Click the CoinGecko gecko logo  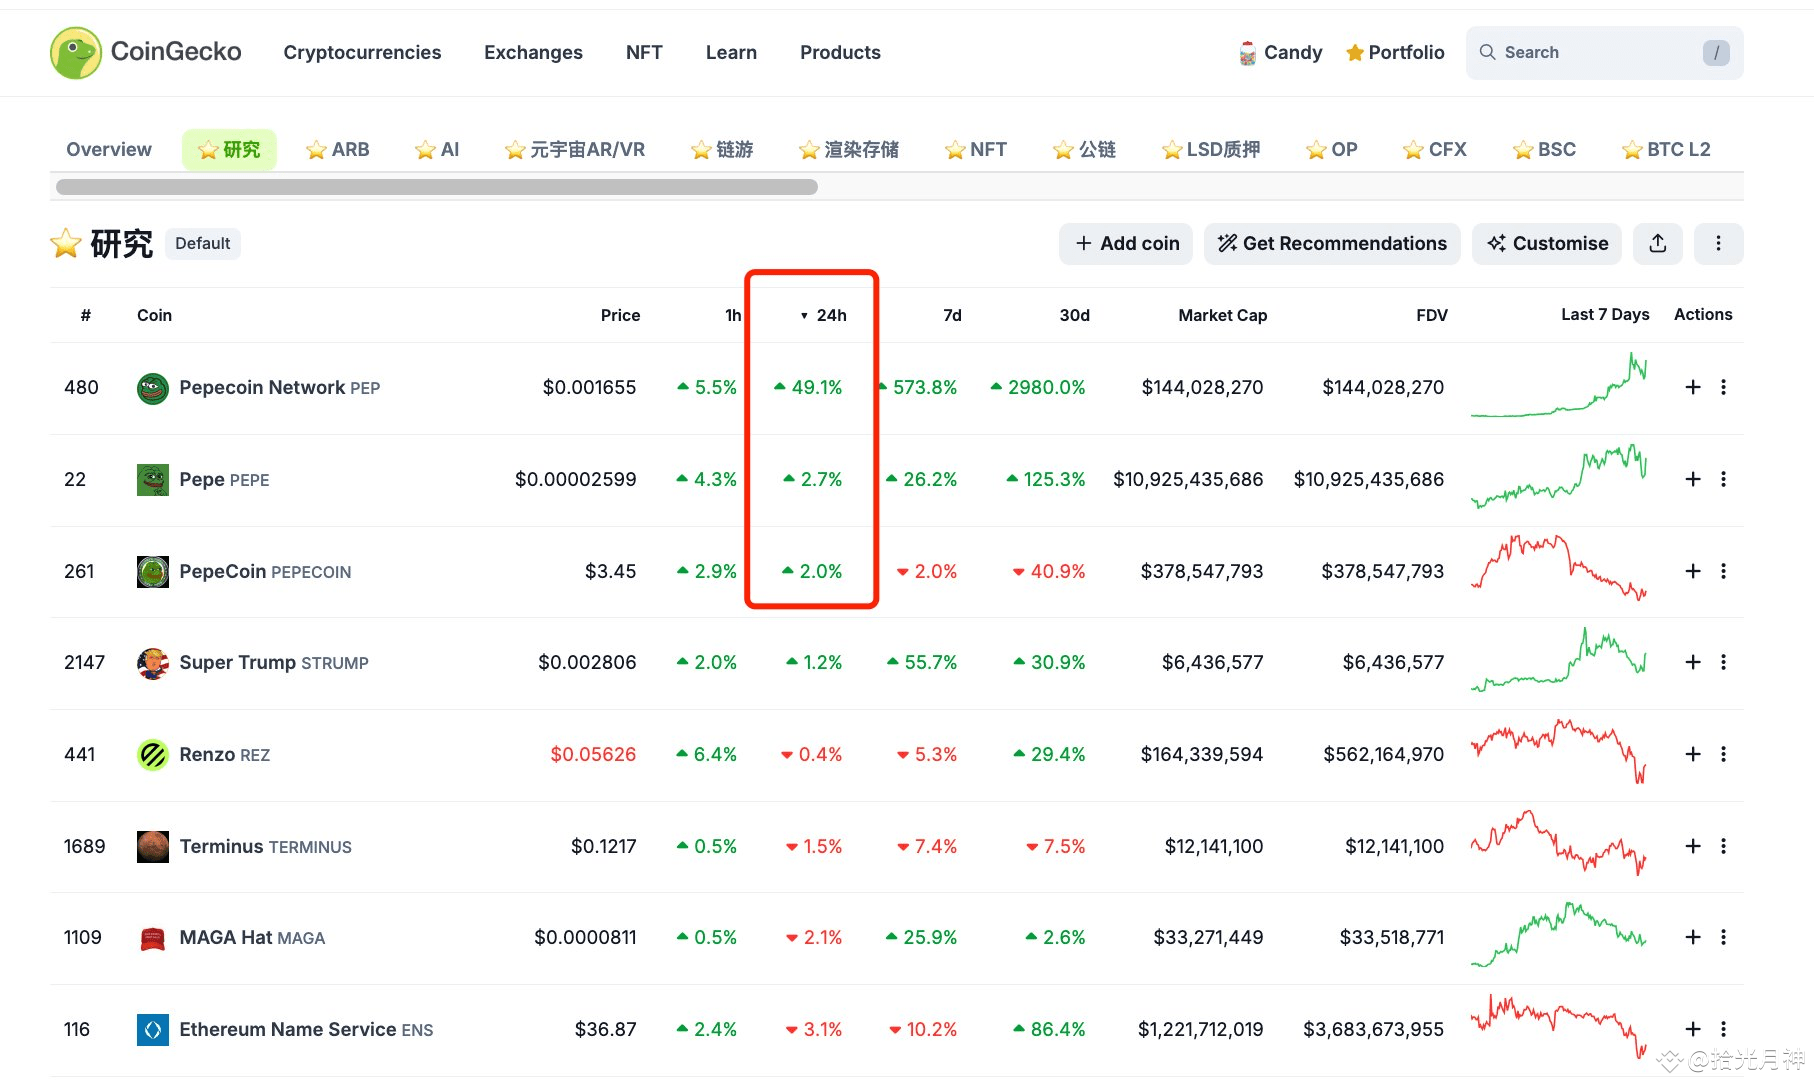[x=75, y=52]
